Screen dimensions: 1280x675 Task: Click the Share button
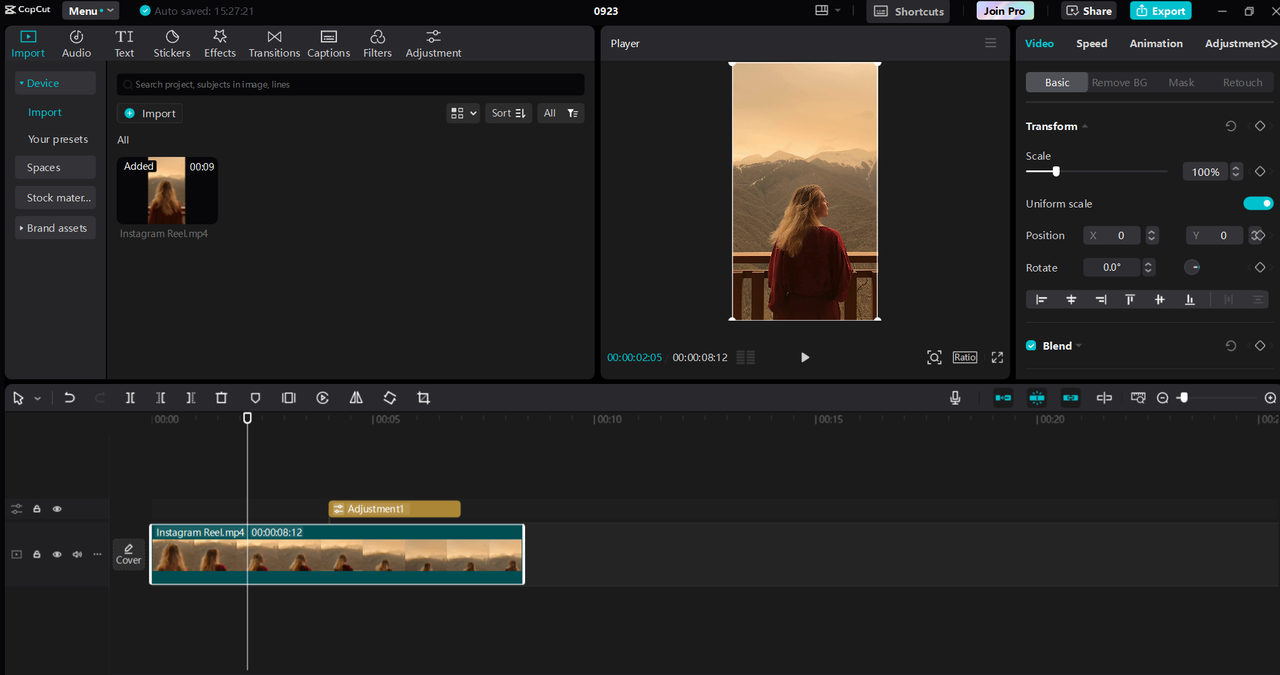(x=1089, y=11)
